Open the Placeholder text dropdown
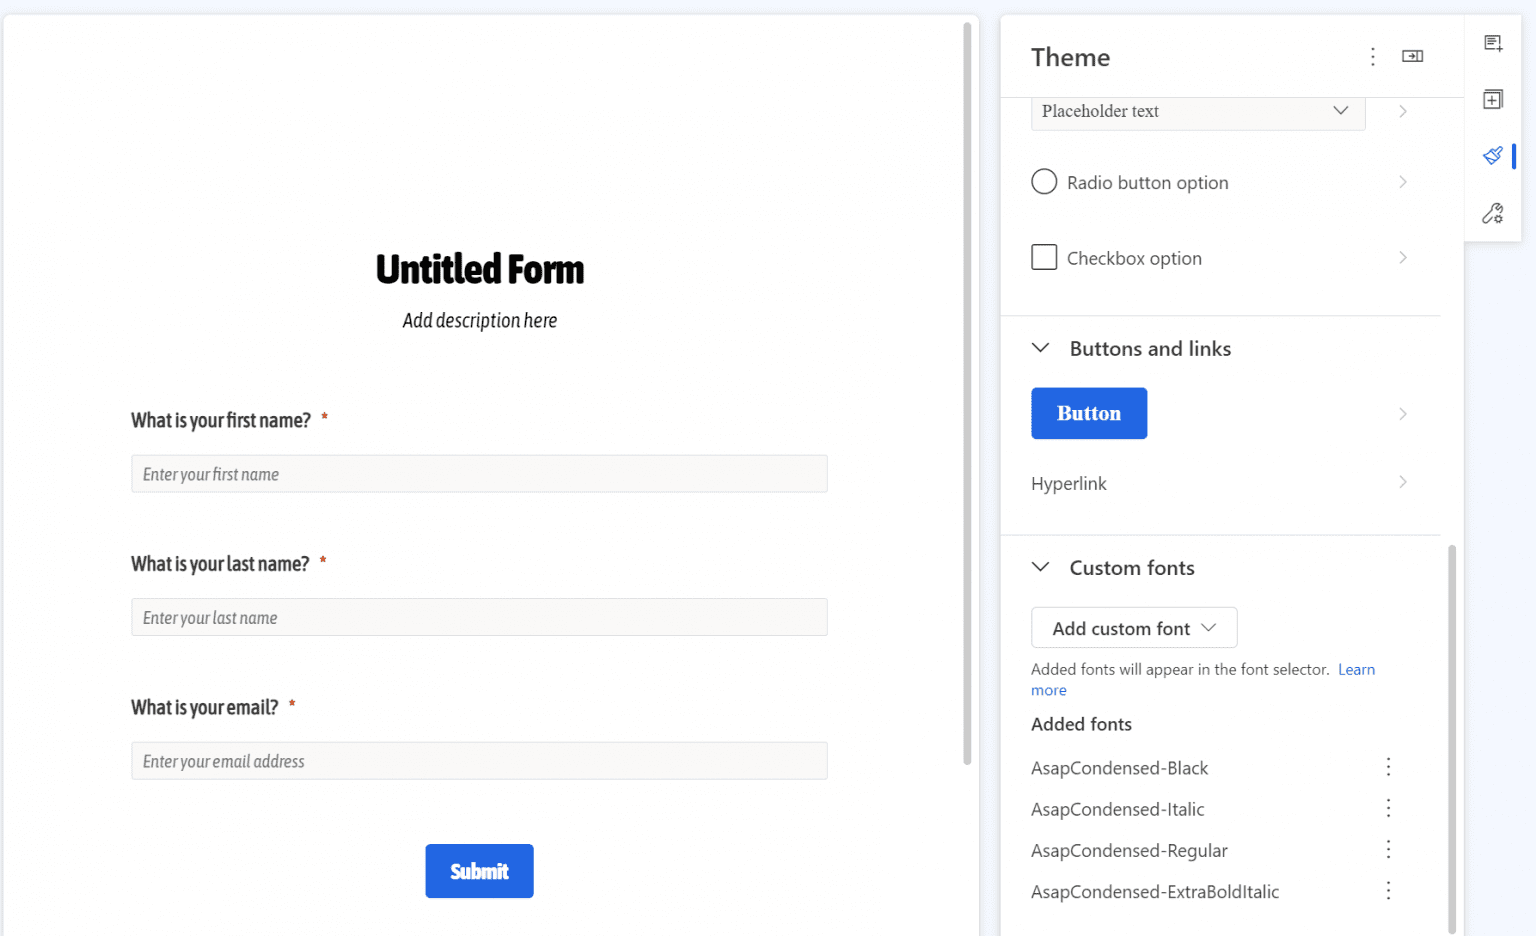The image size is (1536, 936). click(1340, 111)
